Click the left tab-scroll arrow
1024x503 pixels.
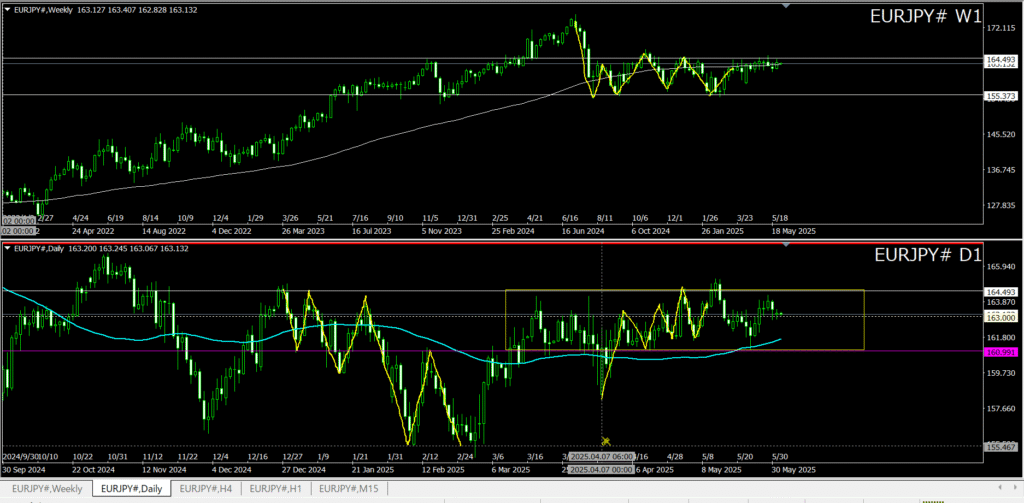(1000, 487)
